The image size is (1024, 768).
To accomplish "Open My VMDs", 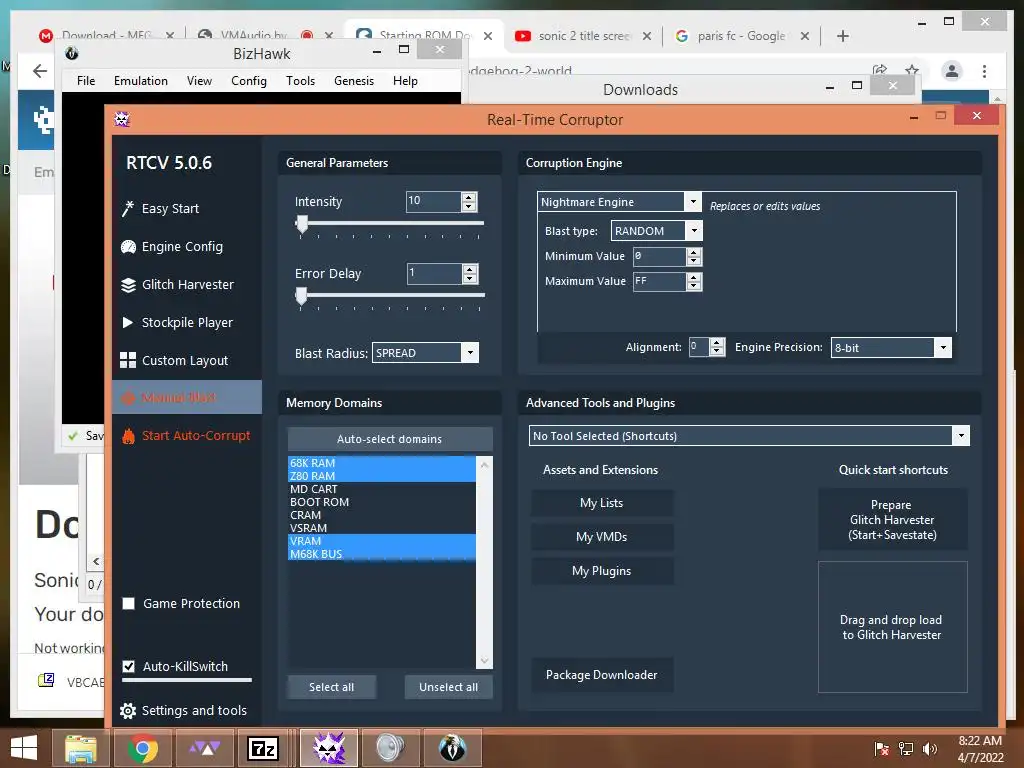I will click(601, 537).
